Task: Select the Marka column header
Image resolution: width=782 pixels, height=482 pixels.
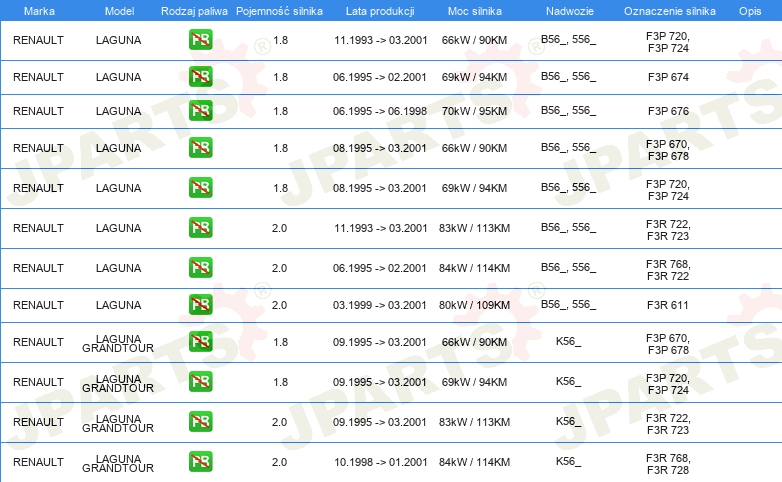Action: tap(39, 11)
